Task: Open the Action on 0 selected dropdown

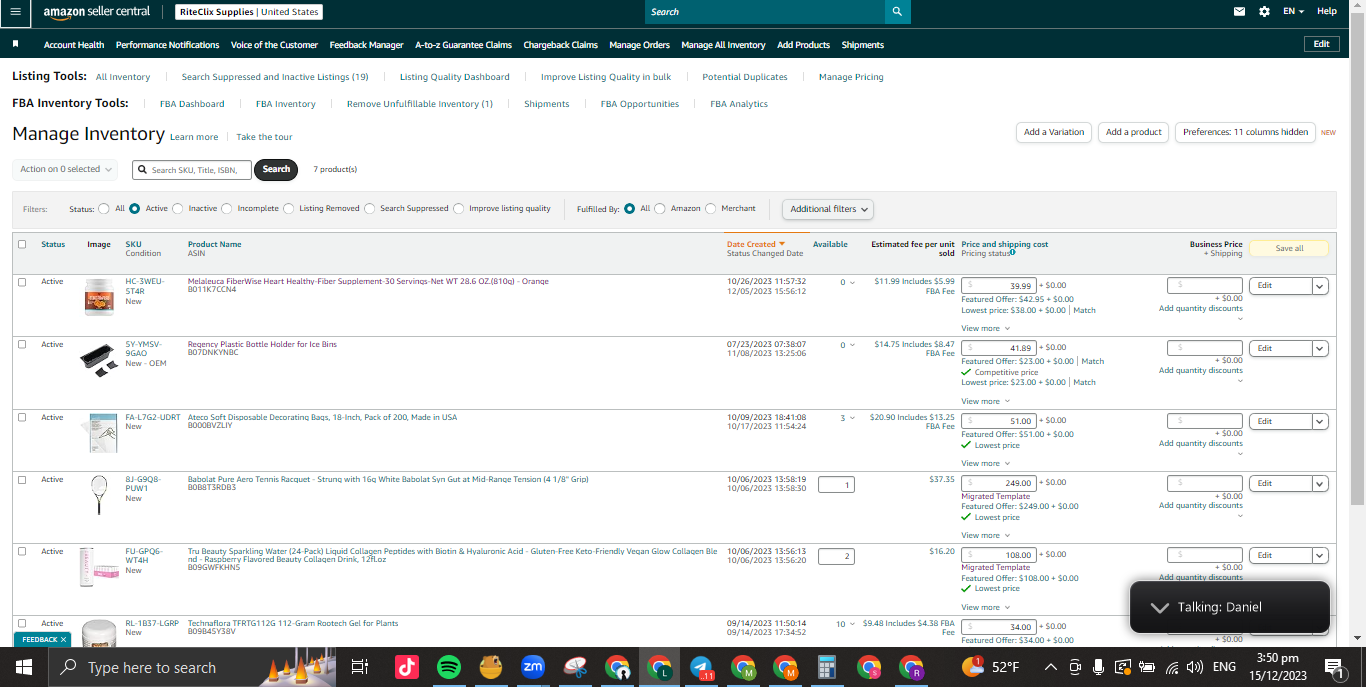Action: click(65, 169)
